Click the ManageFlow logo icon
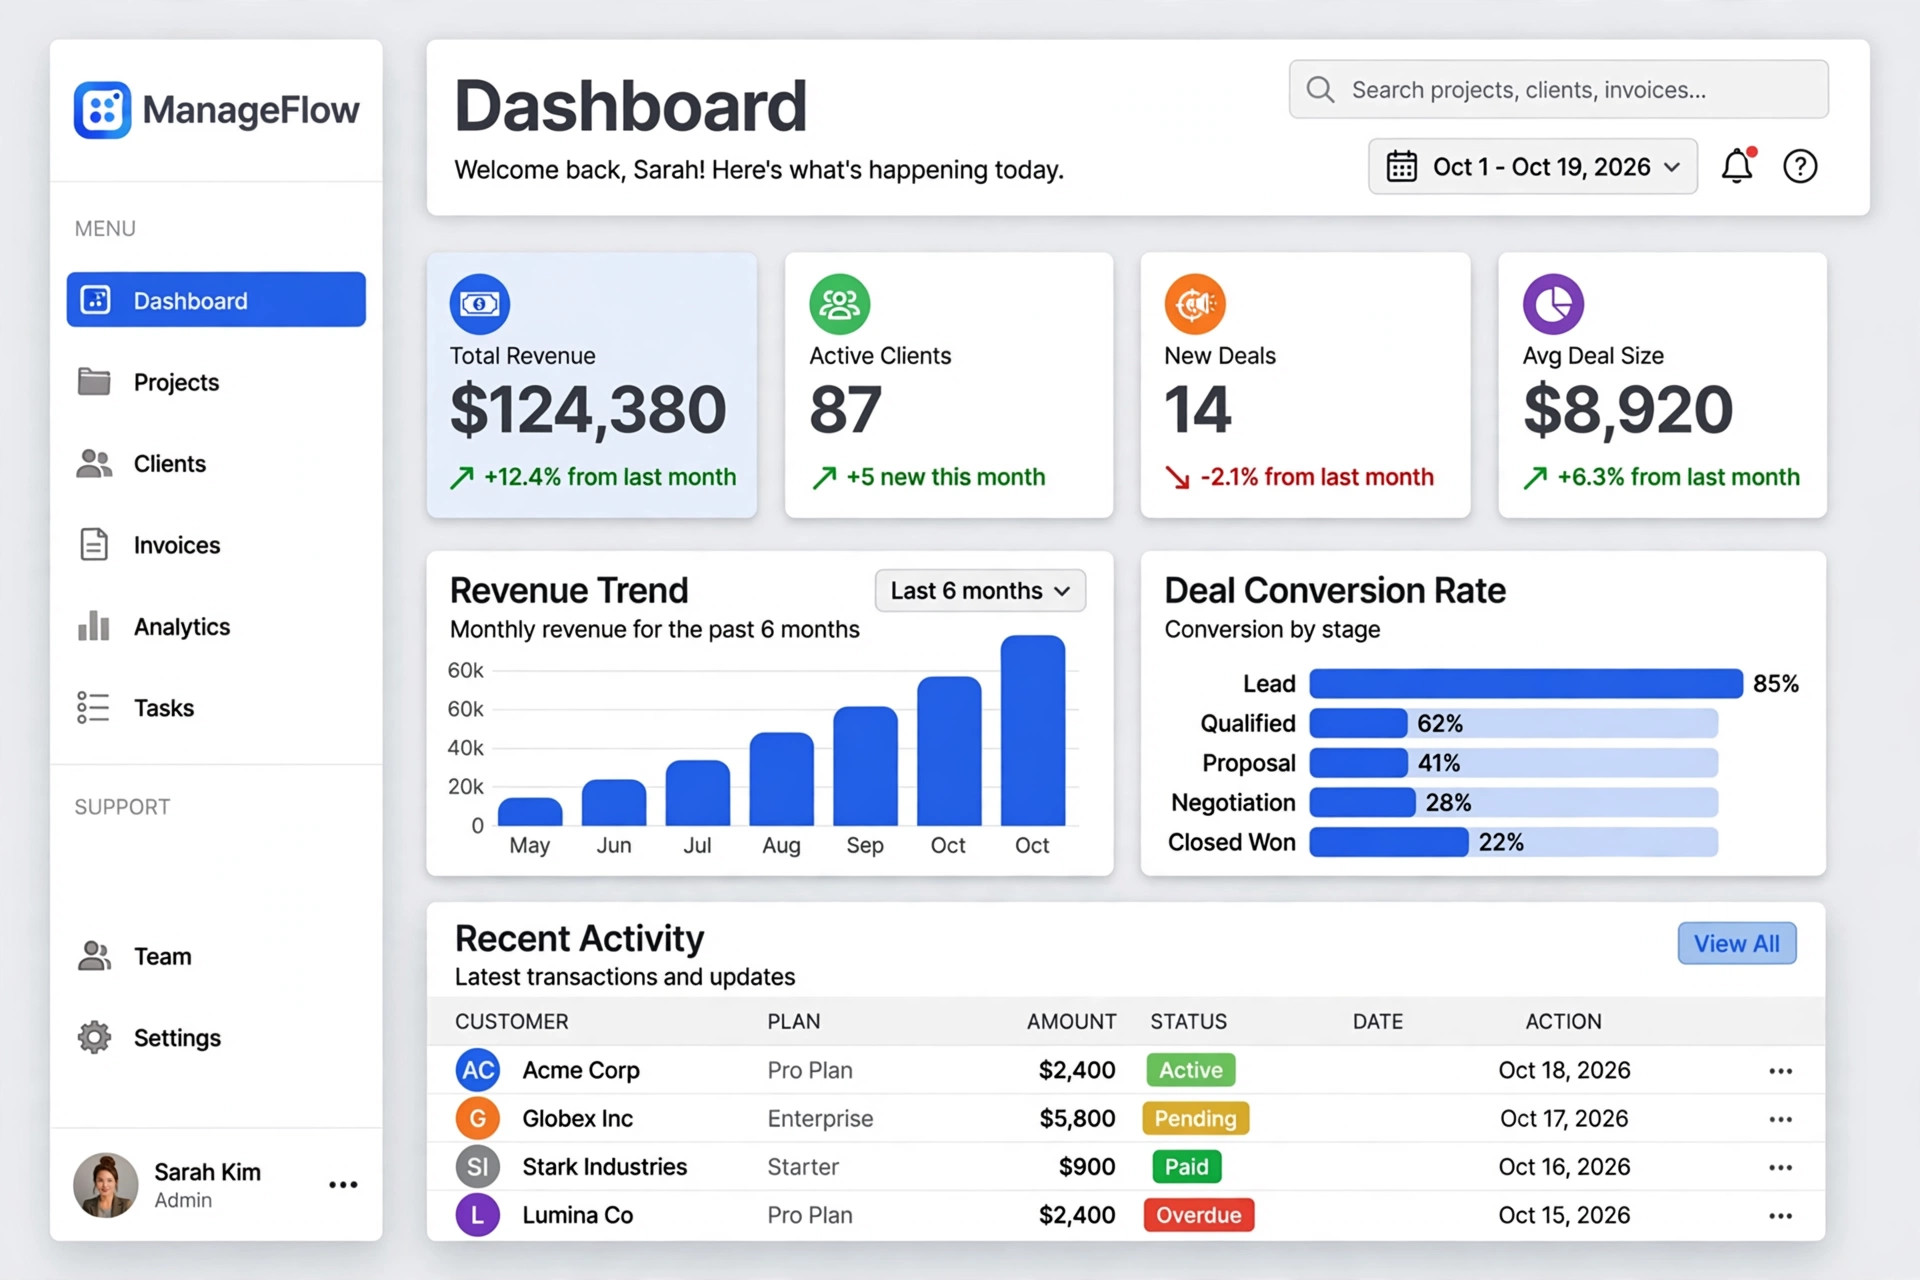This screenshot has width=1920, height=1280. click(x=102, y=110)
